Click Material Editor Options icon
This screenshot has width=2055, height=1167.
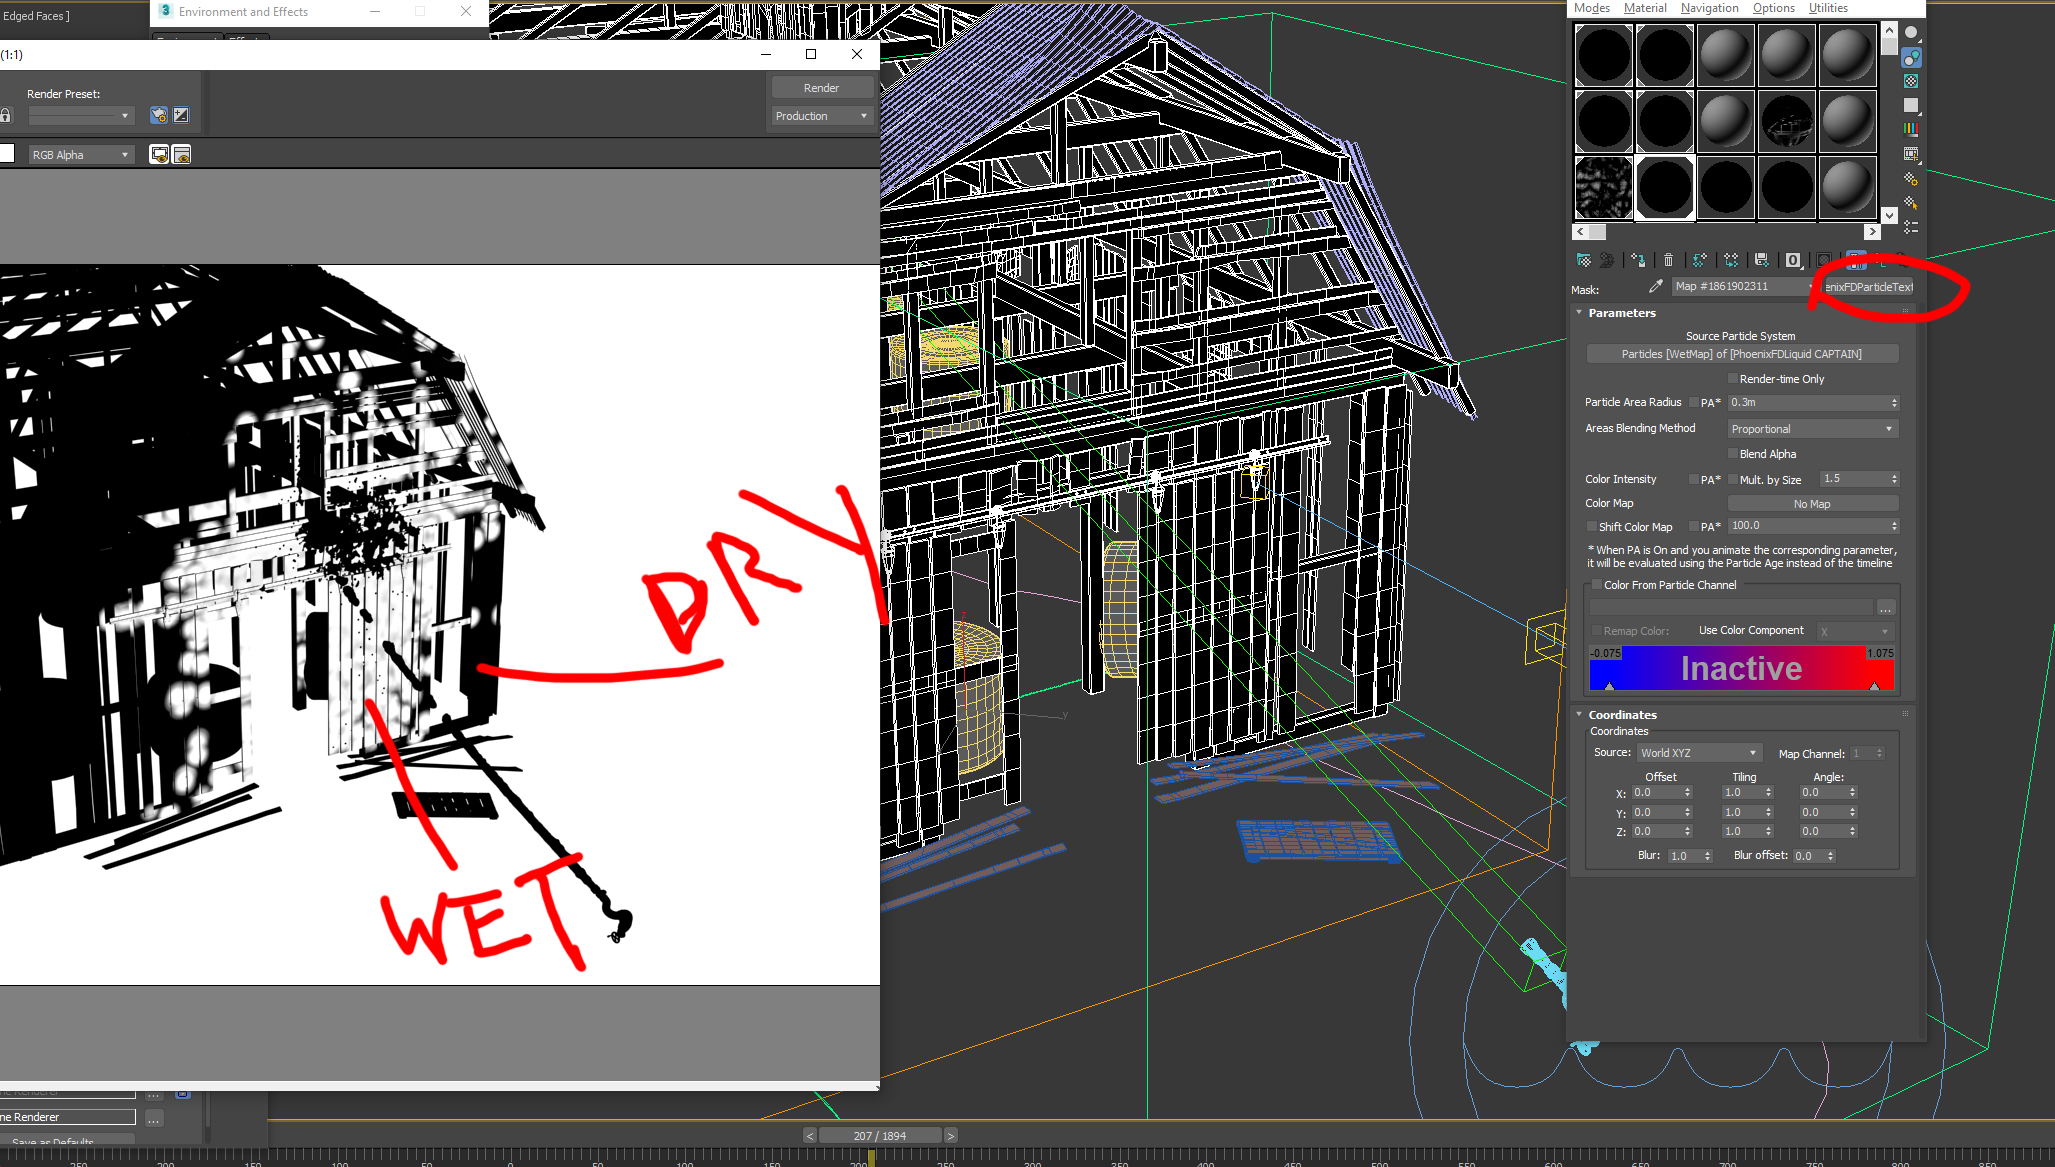click(x=1911, y=178)
